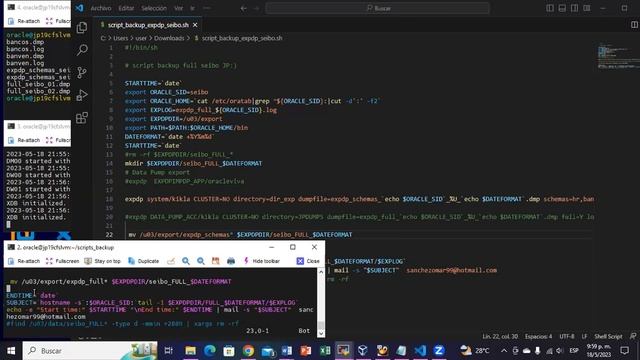Open VS Code icon on taskbar
This screenshot has width=640, height=360.
(x=420, y=351)
